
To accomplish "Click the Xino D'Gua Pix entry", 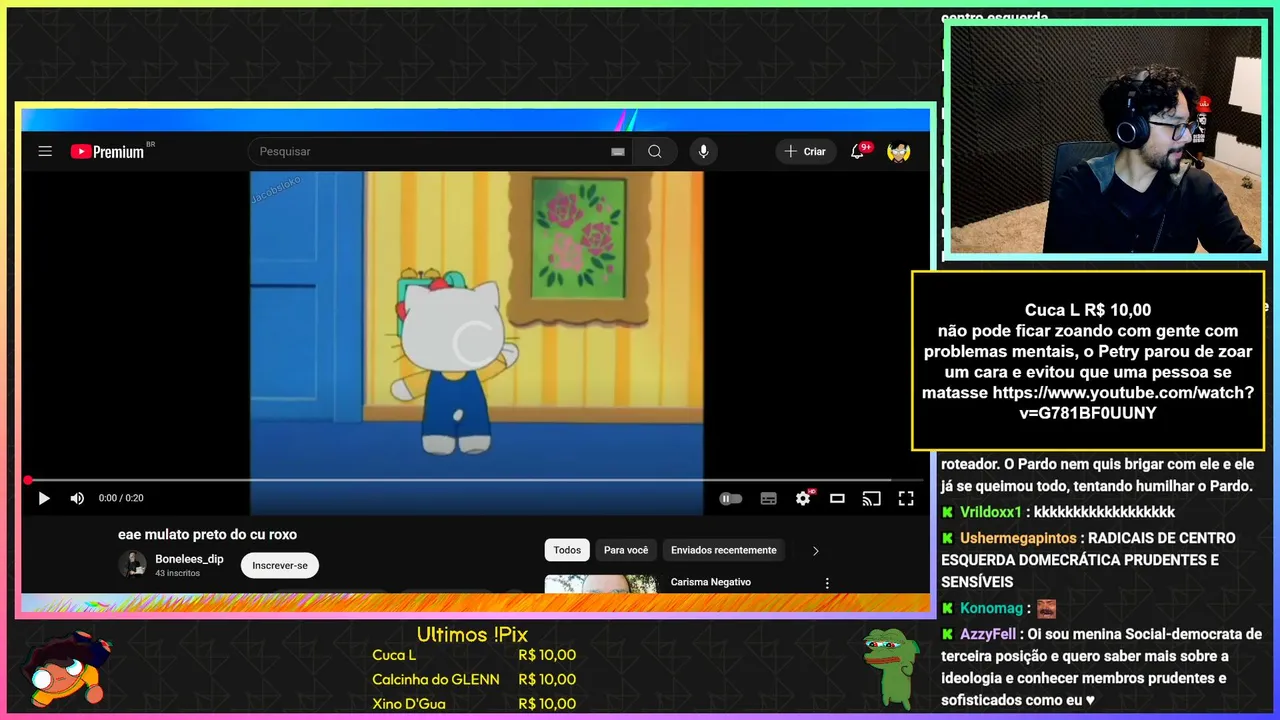I will tap(474, 704).
